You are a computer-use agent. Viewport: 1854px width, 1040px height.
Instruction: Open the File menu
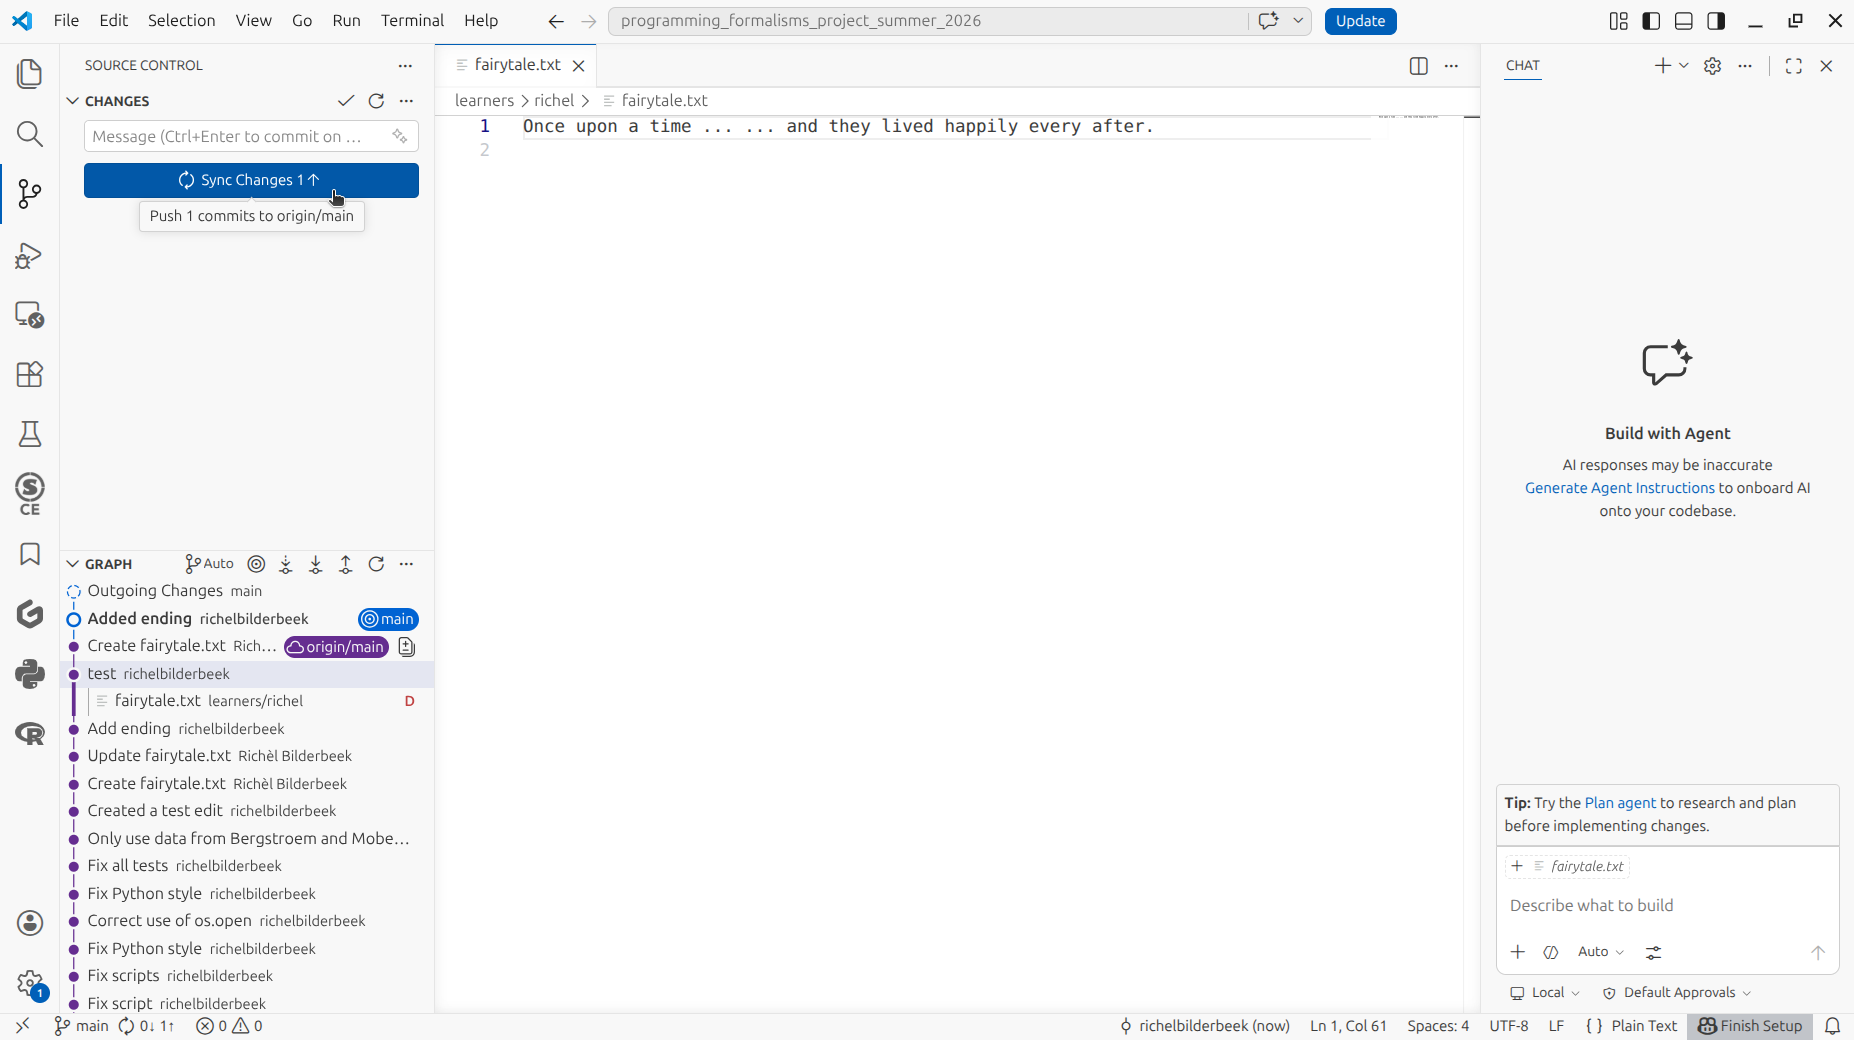point(66,21)
